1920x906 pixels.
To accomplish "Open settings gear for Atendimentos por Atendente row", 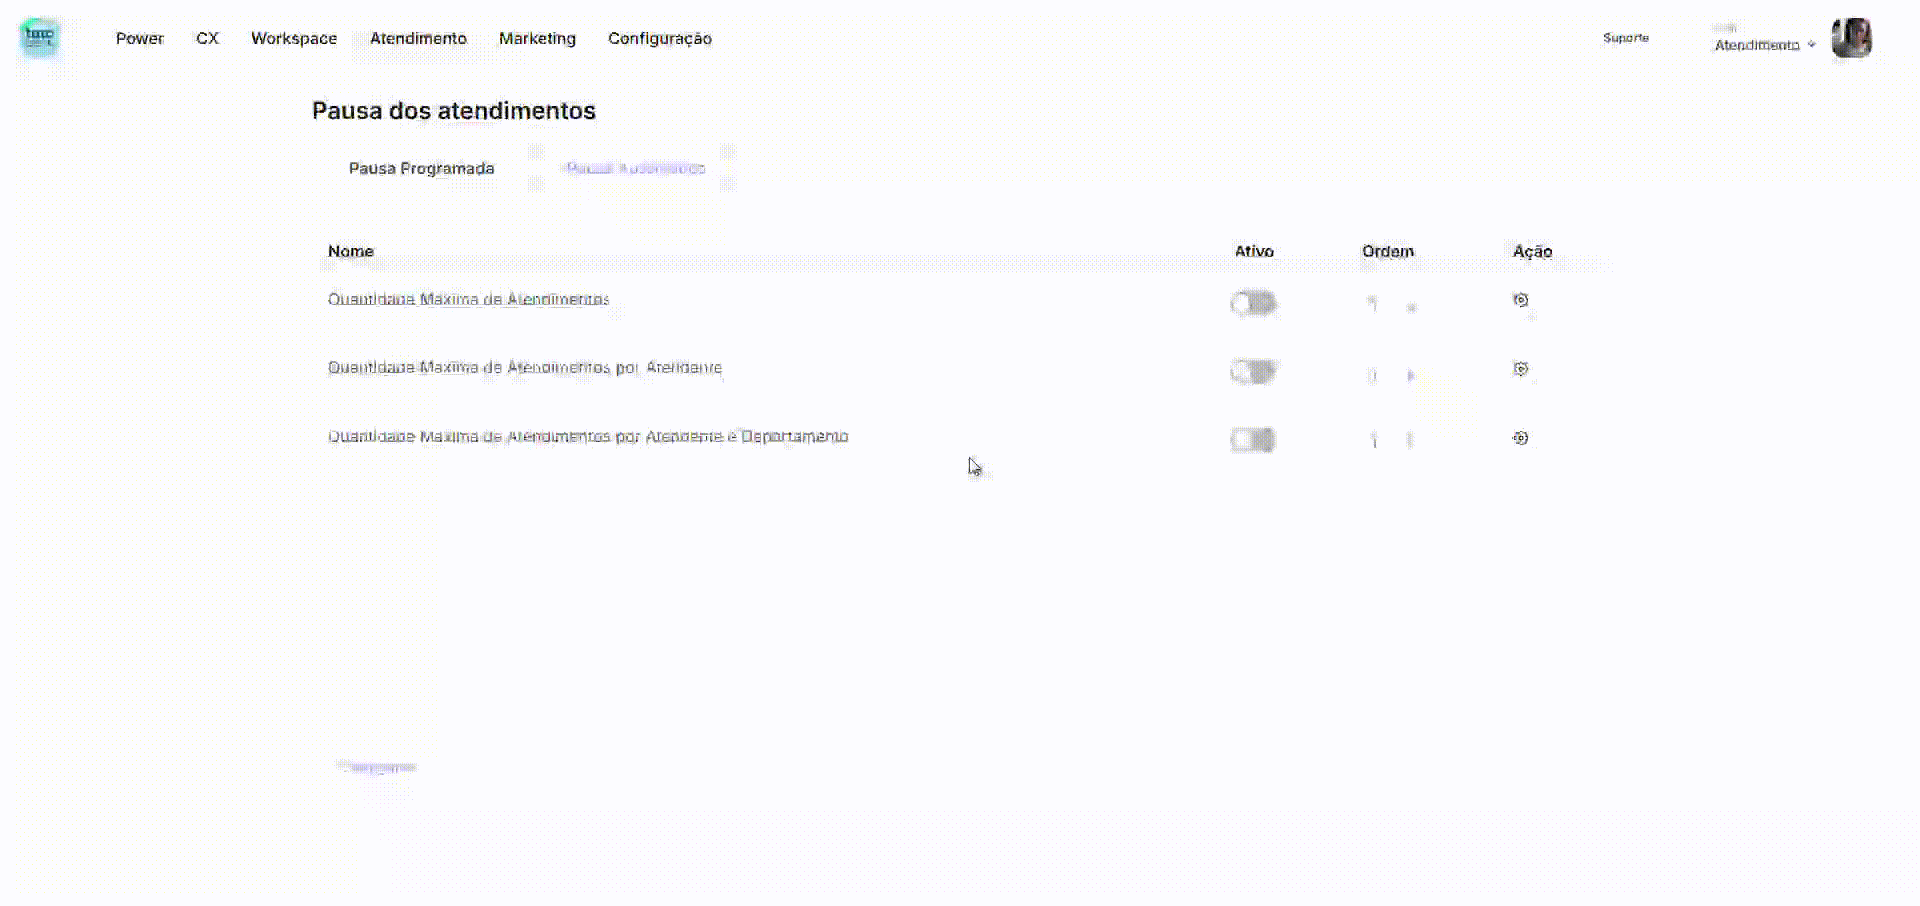I will [1520, 369].
